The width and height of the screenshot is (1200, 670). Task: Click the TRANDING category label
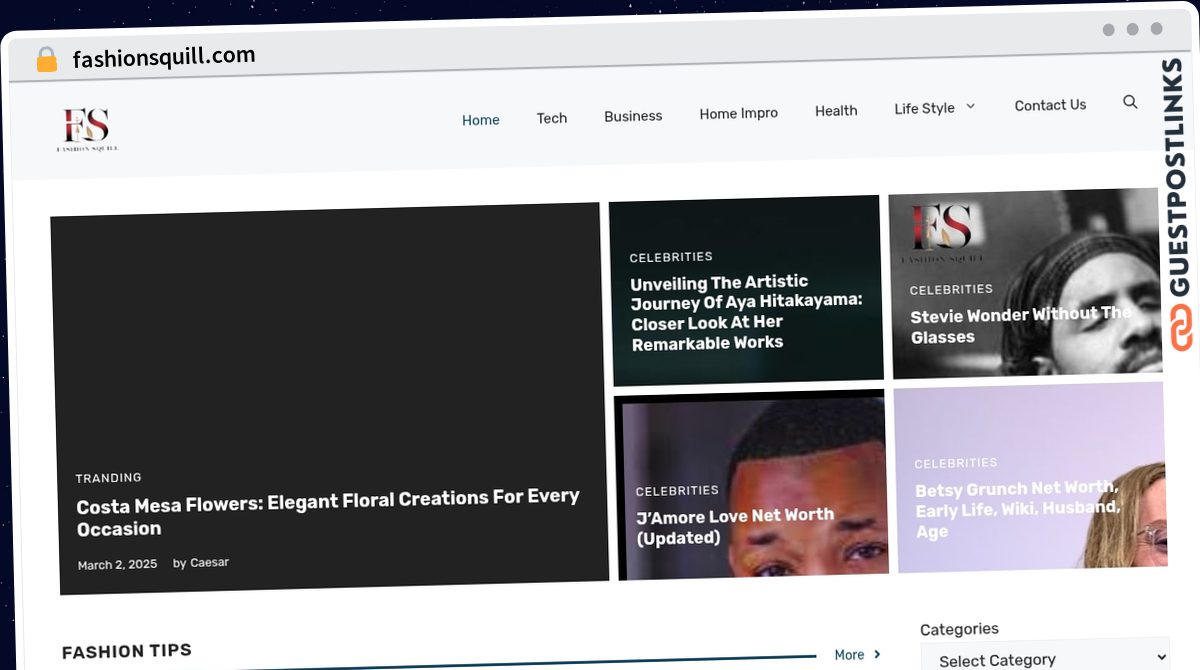tap(109, 478)
